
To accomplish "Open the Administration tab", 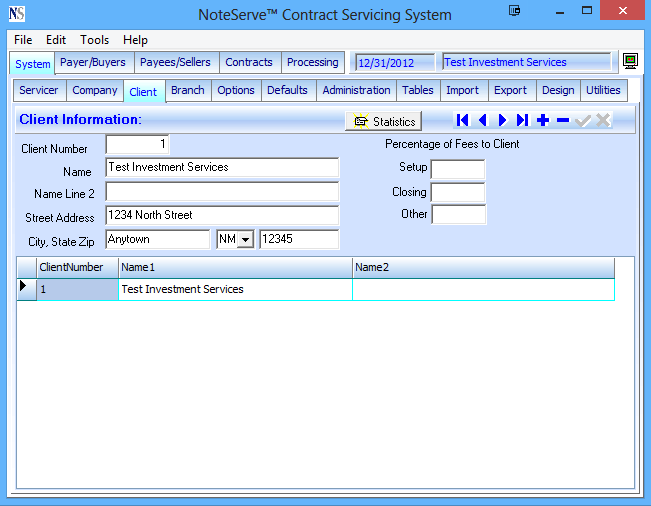I will point(356,90).
